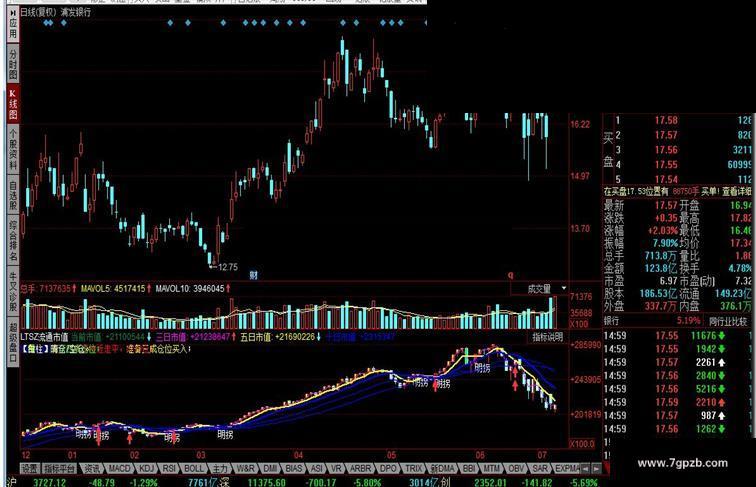
Task: Click the LTSZ流通市值 indicator title
Action: tap(44, 337)
